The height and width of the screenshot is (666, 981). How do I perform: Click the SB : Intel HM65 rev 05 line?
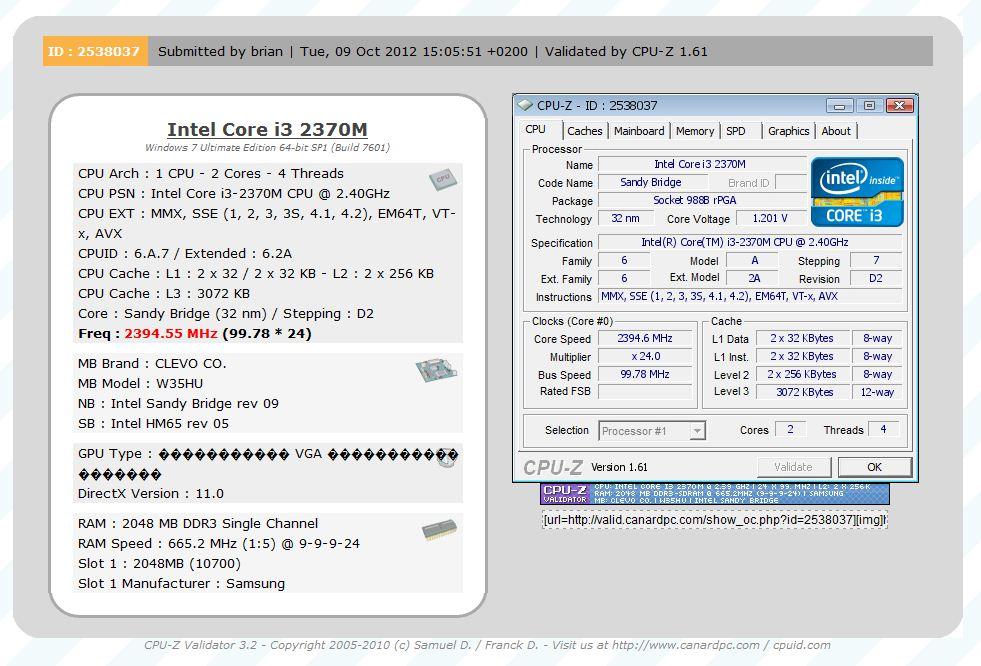click(153, 423)
